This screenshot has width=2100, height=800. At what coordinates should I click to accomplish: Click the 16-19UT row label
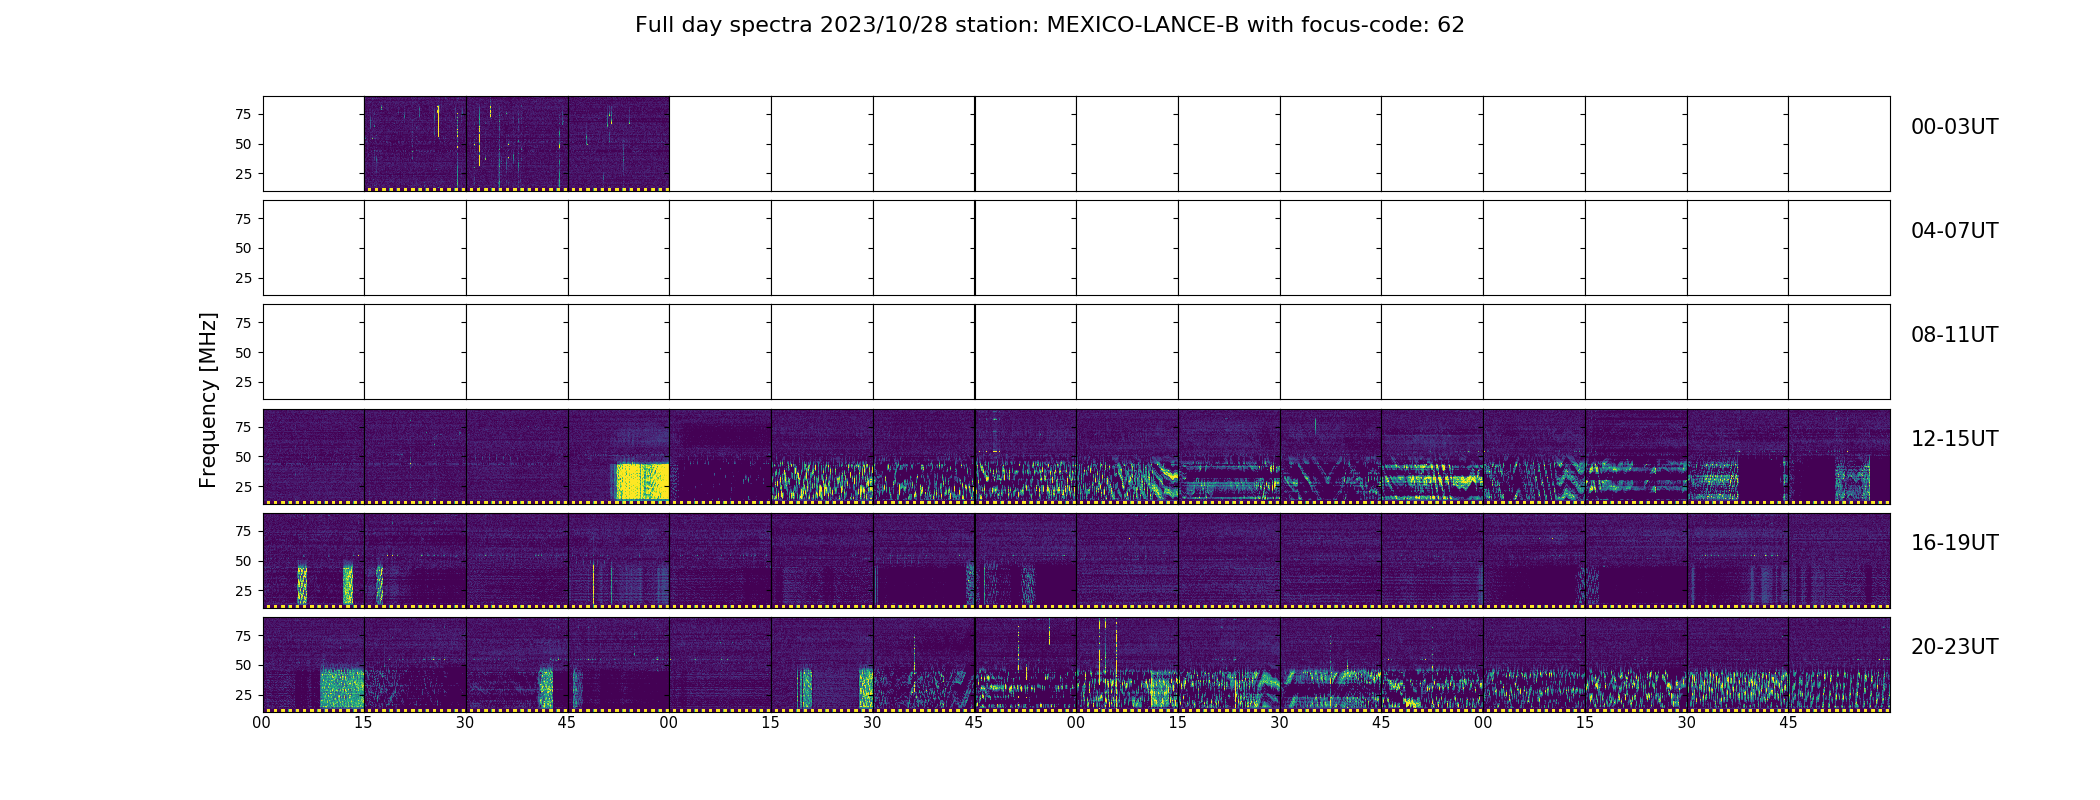point(1954,543)
